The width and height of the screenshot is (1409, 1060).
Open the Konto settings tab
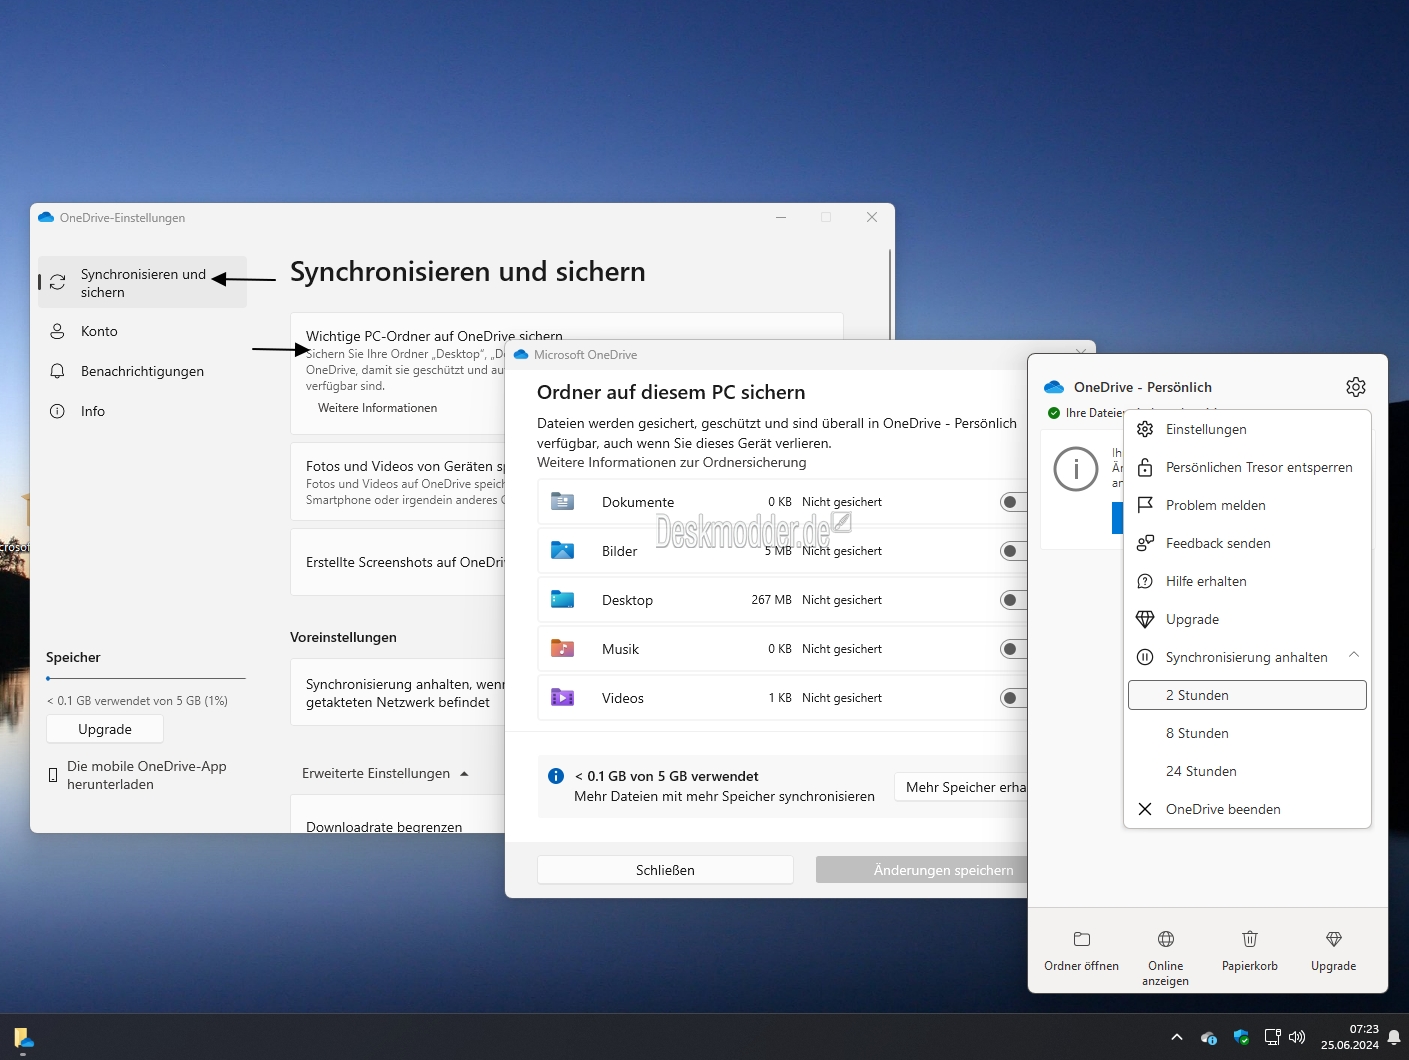(142, 331)
